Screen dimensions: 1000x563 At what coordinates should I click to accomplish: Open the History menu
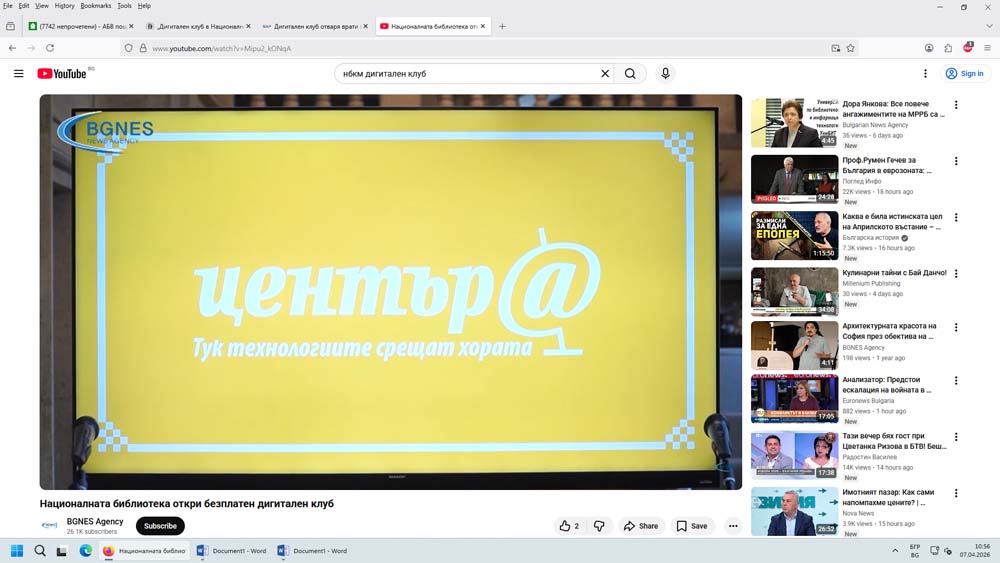click(x=64, y=6)
